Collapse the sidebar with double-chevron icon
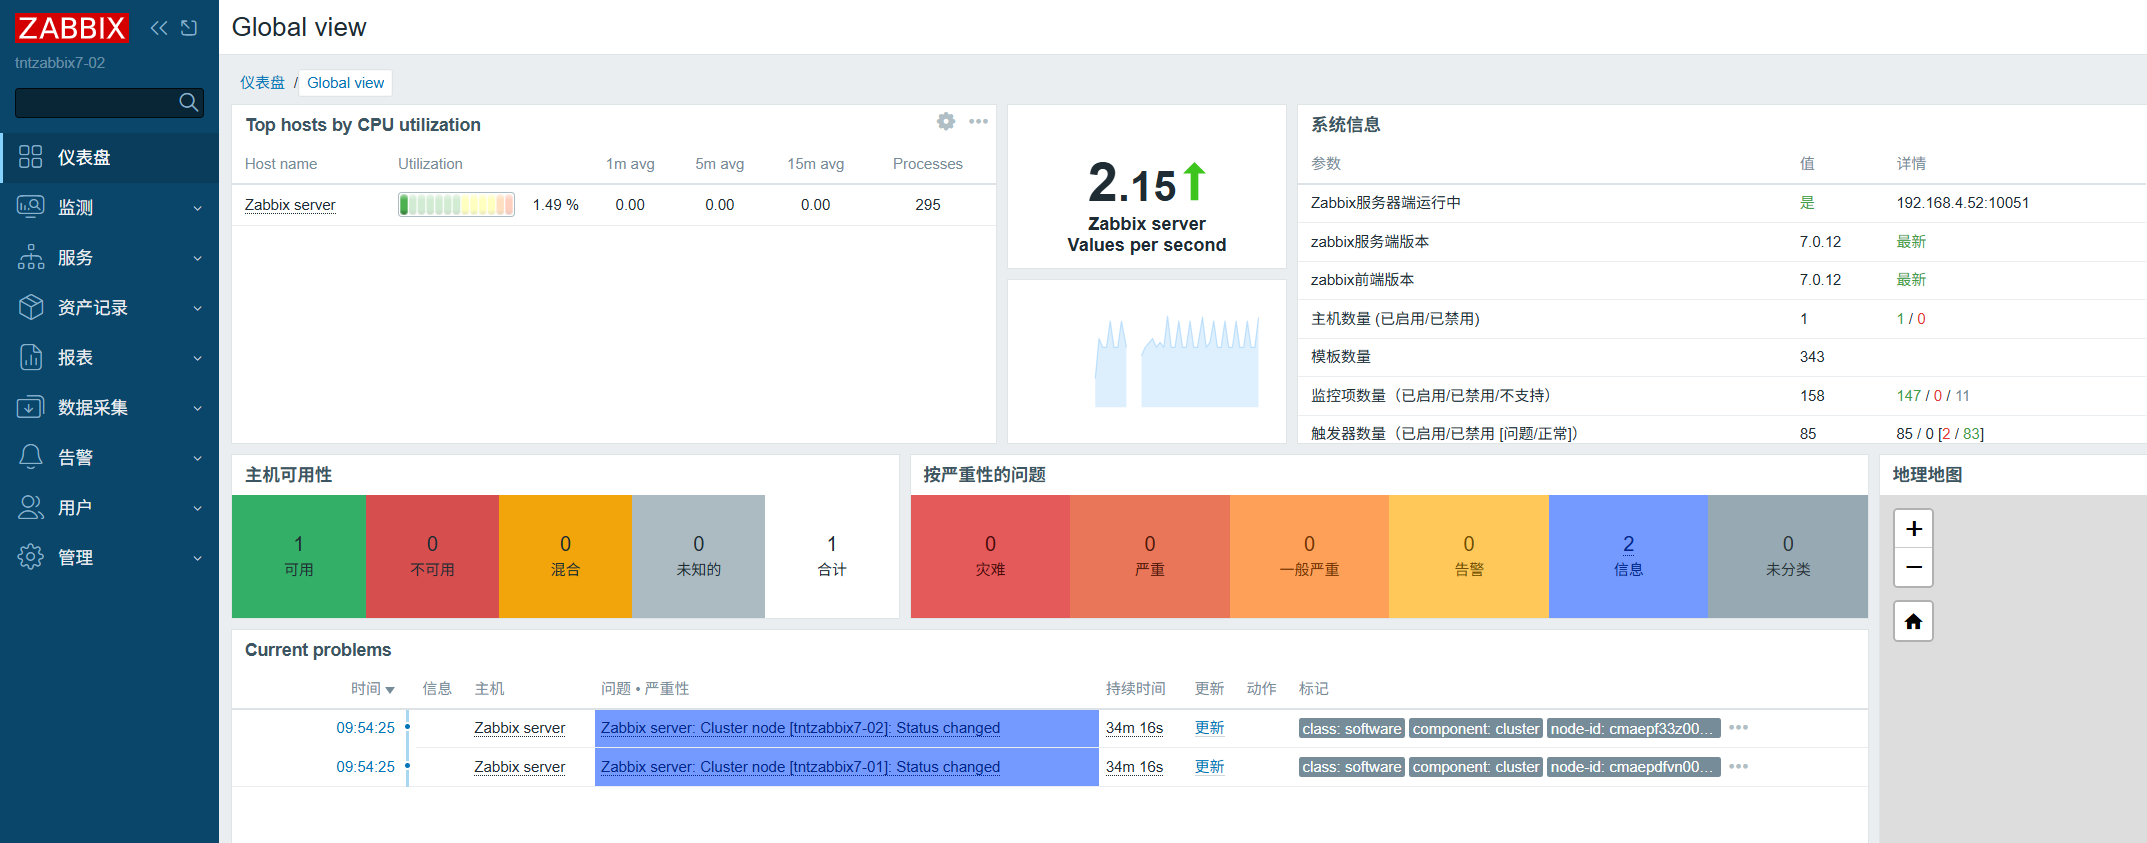This screenshot has width=2147, height=843. coord(159,28)
